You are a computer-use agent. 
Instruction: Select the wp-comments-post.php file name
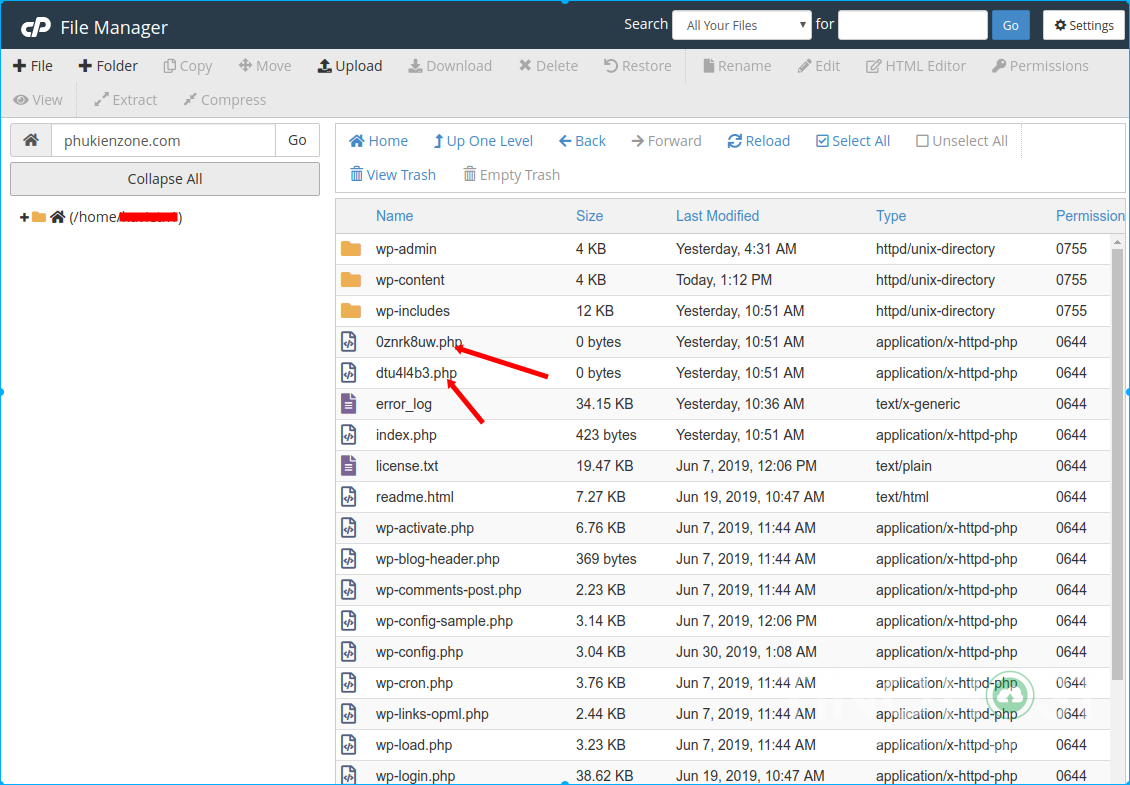pos(448,590)
